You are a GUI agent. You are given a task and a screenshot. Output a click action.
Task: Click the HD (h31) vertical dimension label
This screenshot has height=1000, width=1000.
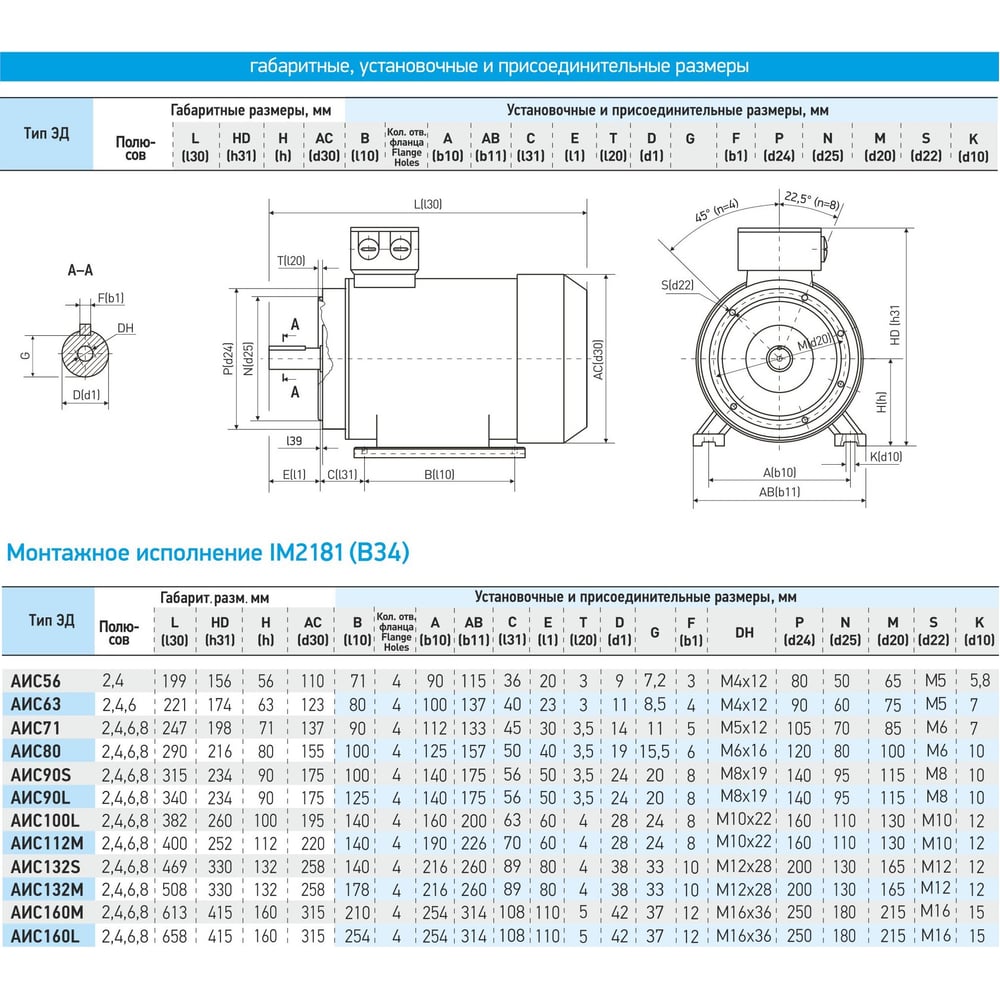(x=895, y=325)
